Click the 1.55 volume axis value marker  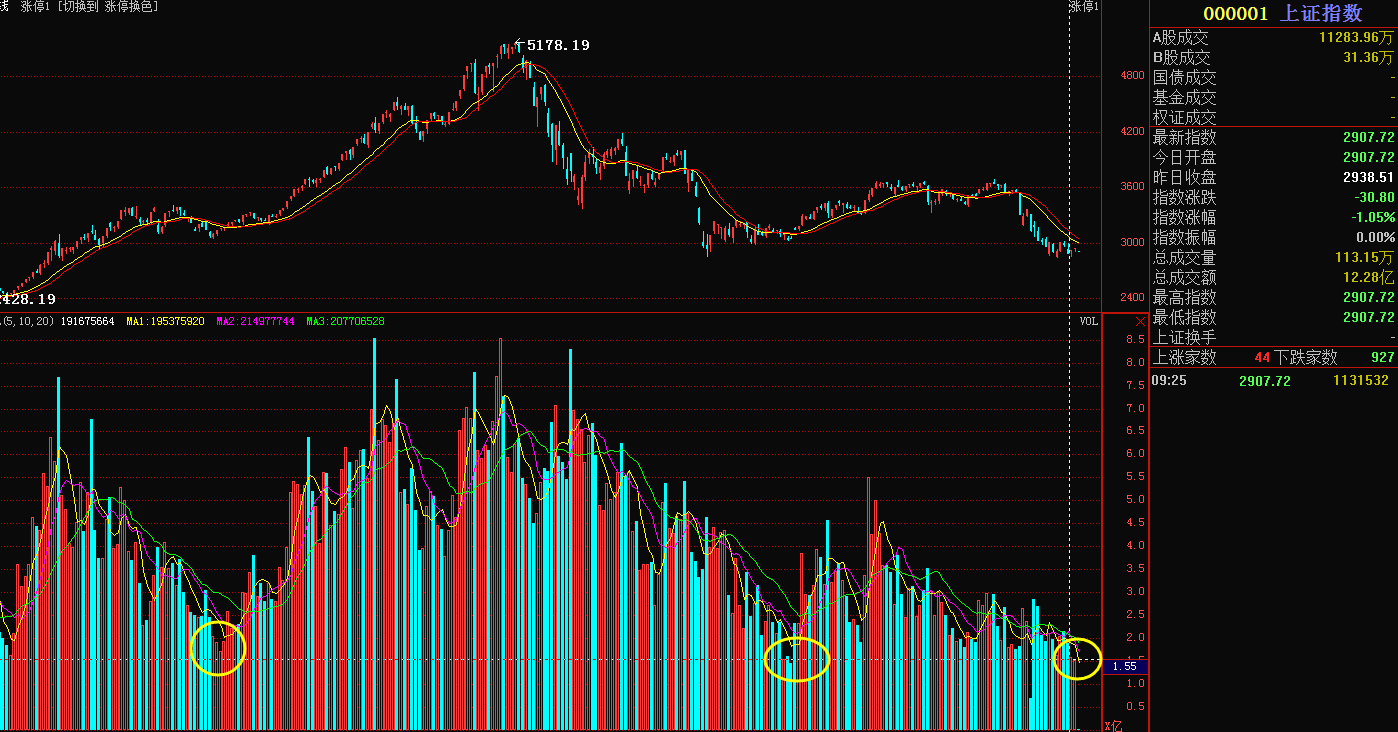point(1124,666)
